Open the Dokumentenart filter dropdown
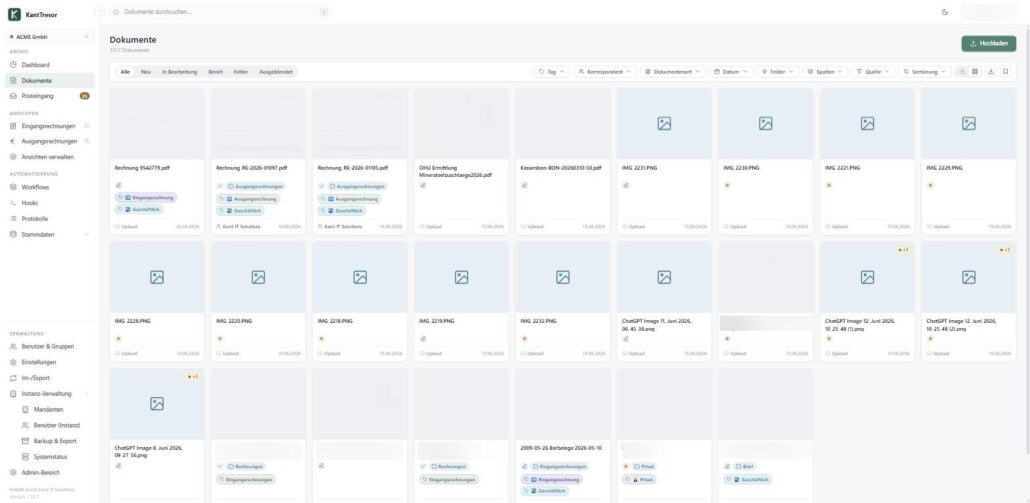The height and width of the screenshot is (503, 1030). point(673,72)
